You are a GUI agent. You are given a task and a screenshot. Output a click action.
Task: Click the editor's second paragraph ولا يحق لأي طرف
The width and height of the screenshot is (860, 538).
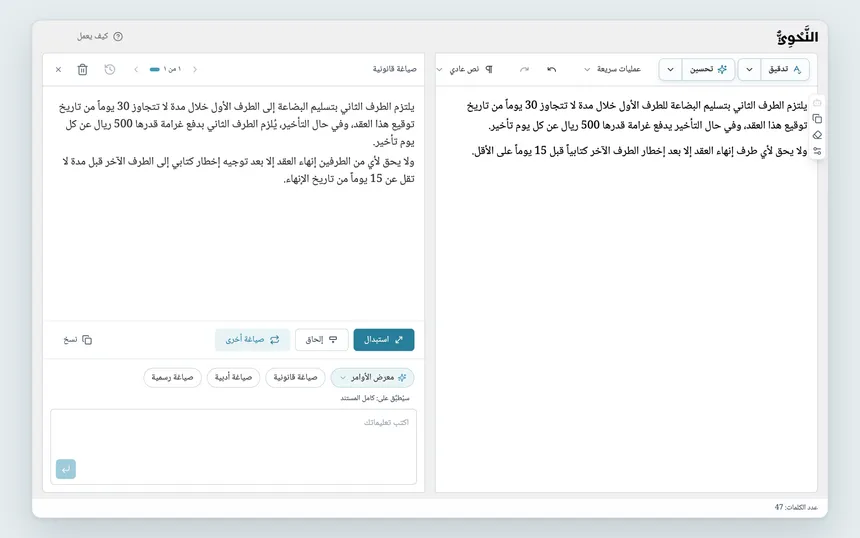(x=640, y=151)
